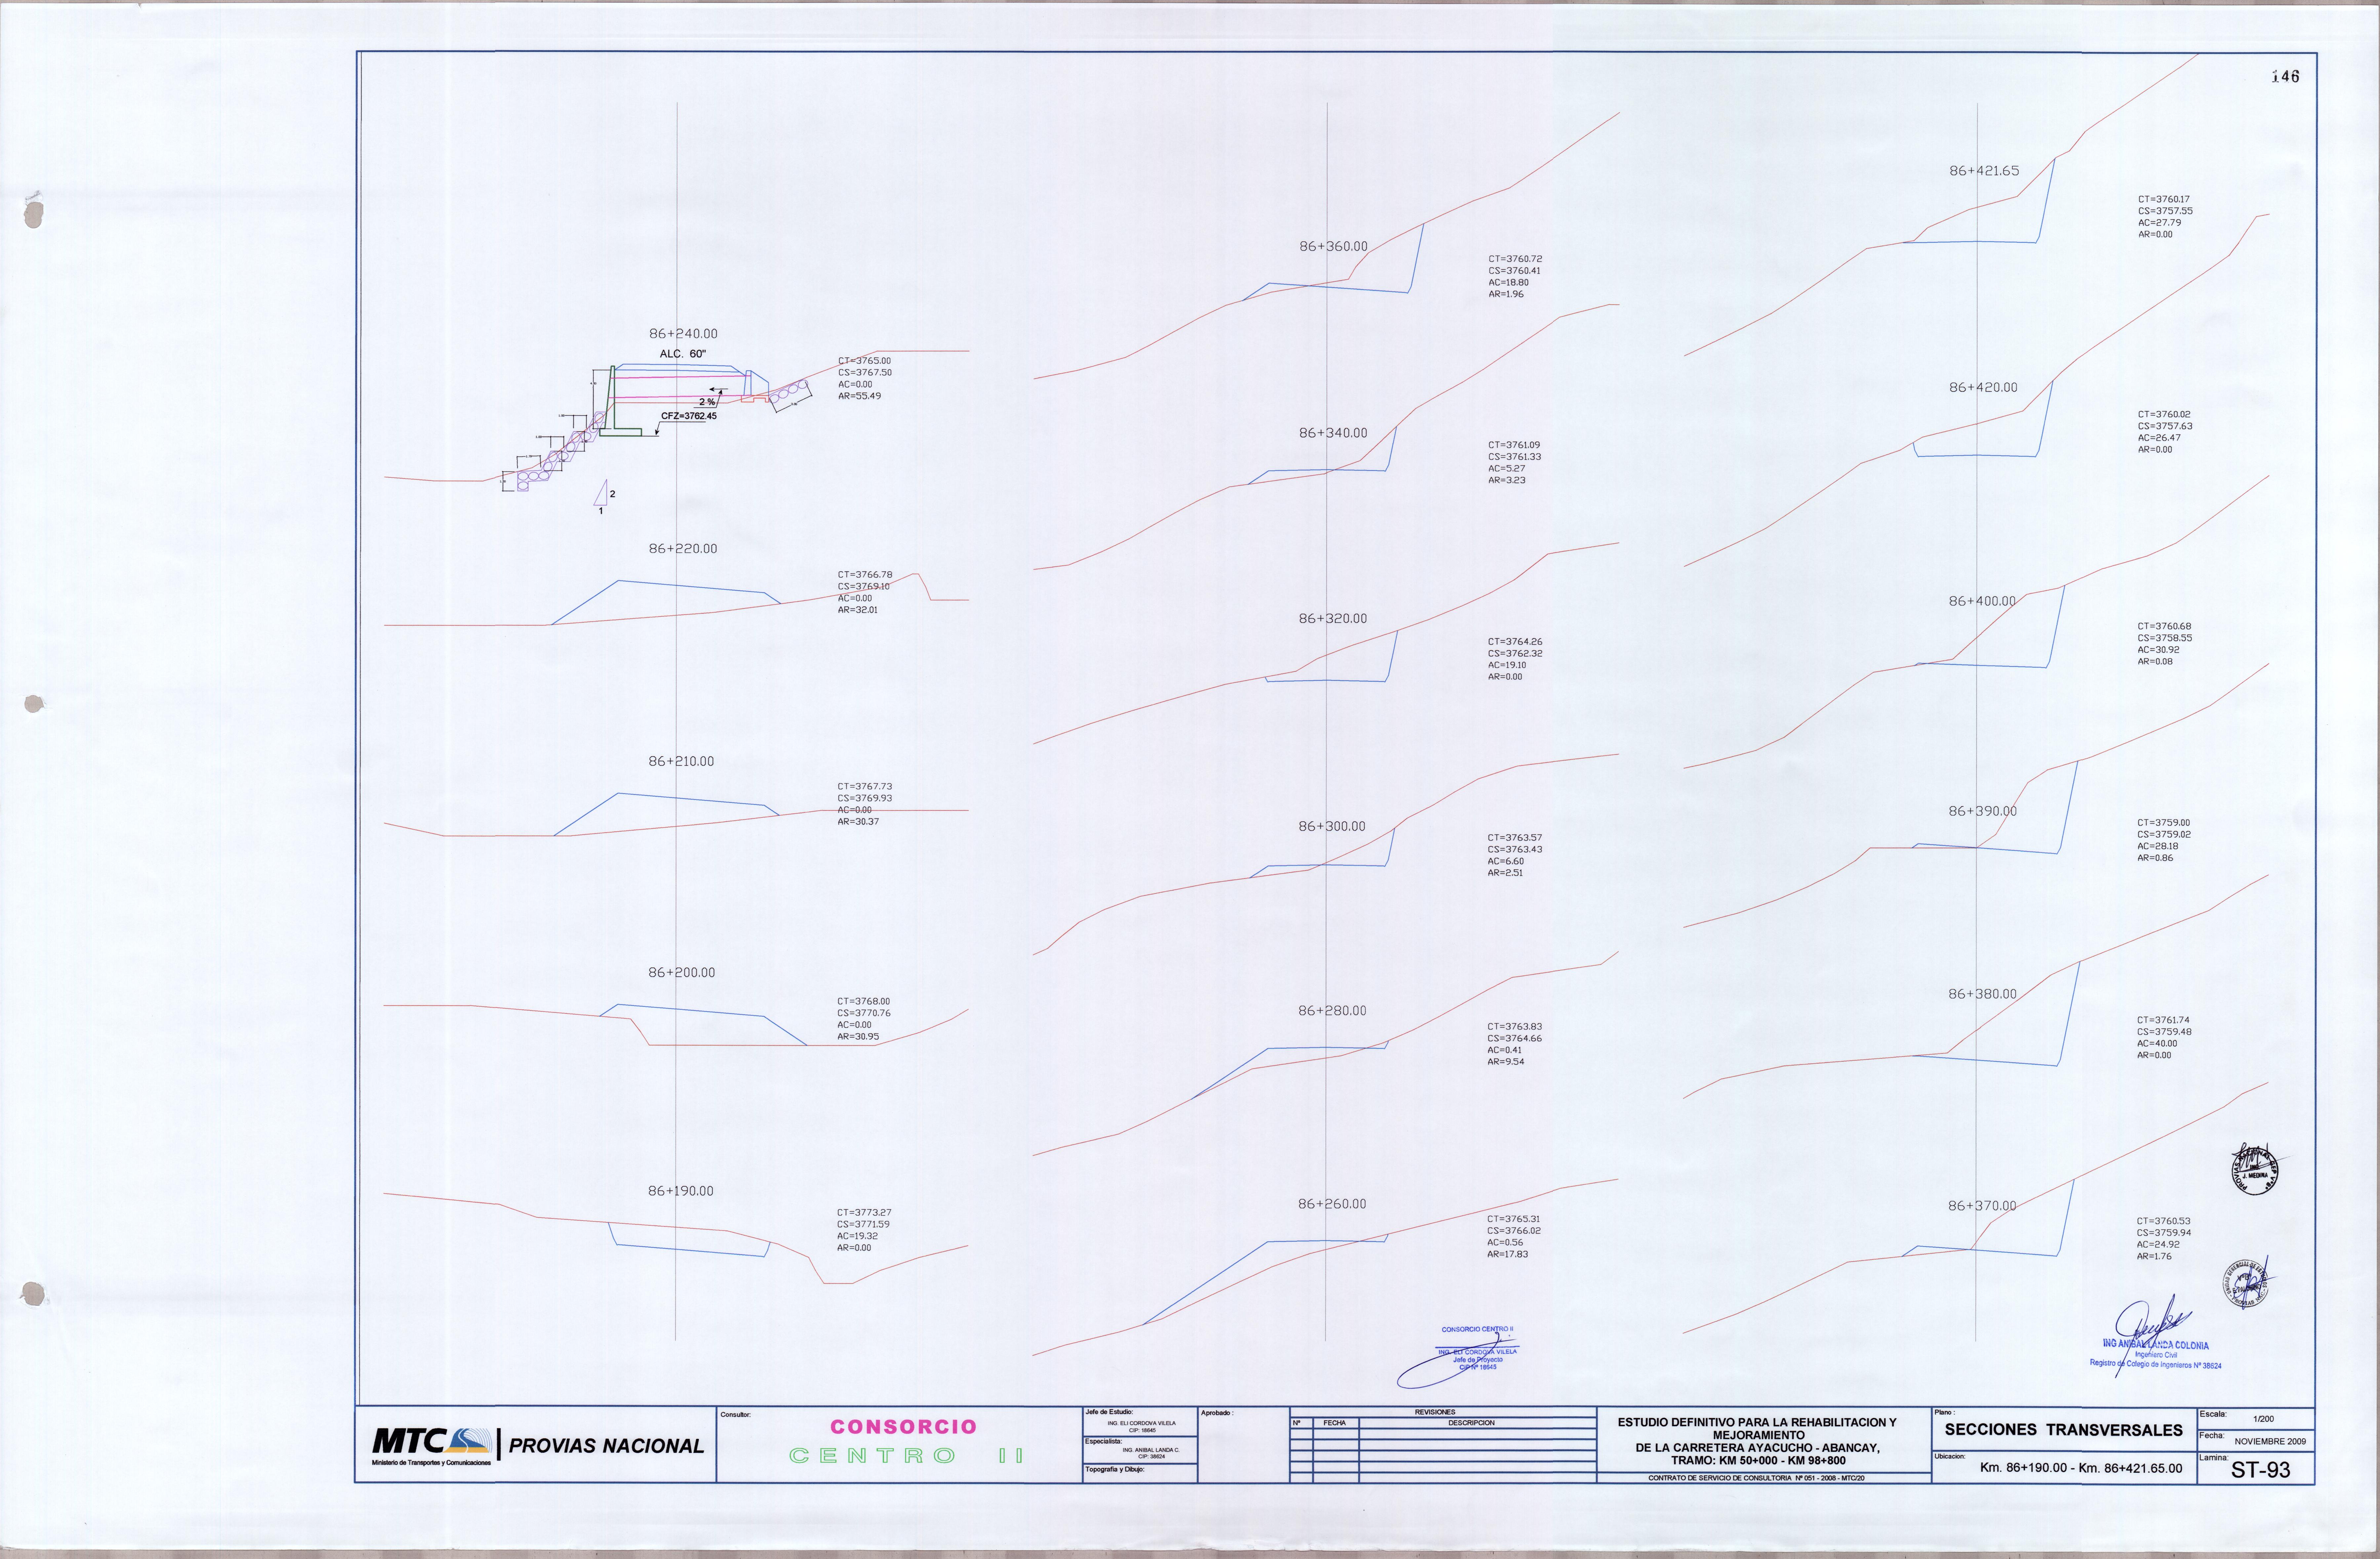Click the 'ALC. 60"' culvert label
Viewport: 2380px width, 1559px height.
pos(683,354)
